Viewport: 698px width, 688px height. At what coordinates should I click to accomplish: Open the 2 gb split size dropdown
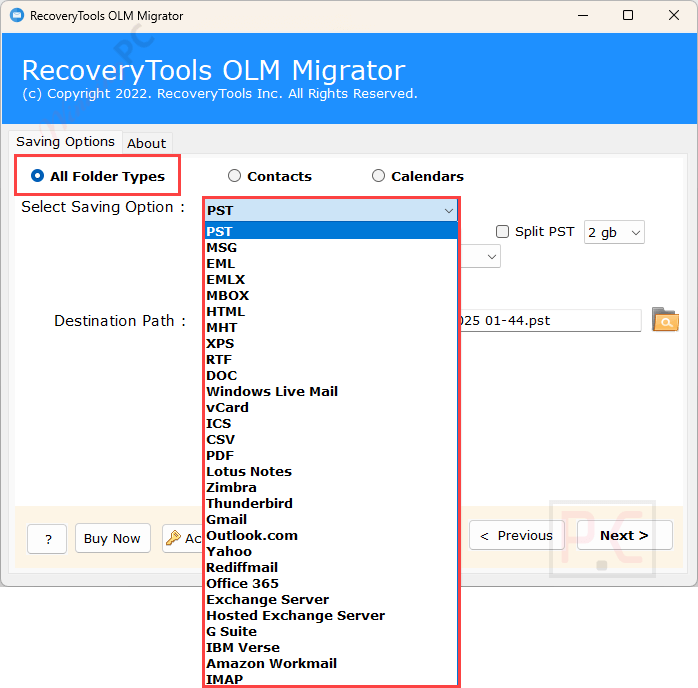614,232
